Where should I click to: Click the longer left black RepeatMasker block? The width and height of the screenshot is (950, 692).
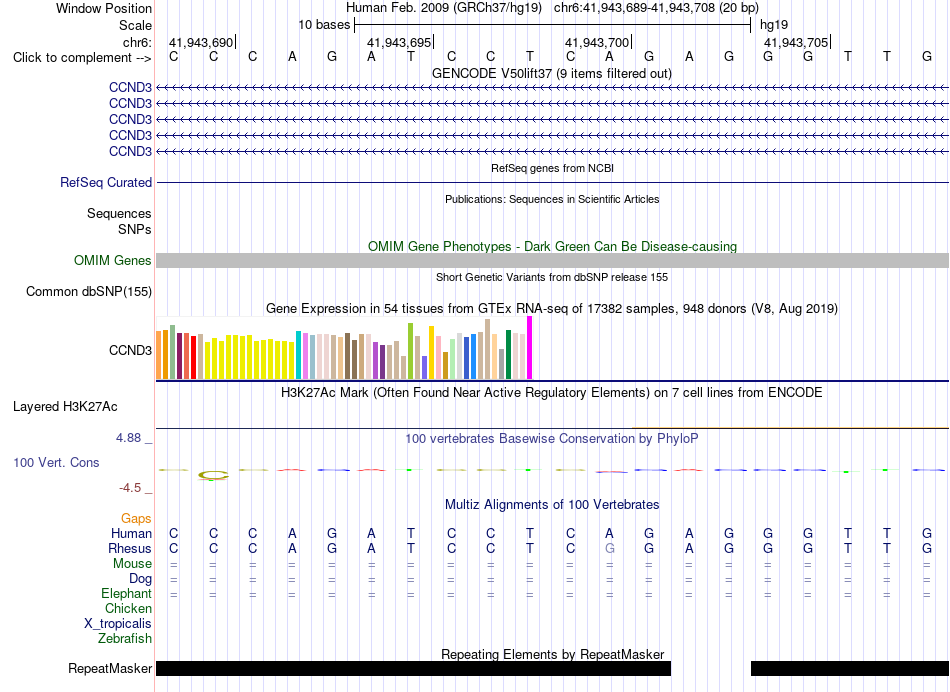(414, 668)
